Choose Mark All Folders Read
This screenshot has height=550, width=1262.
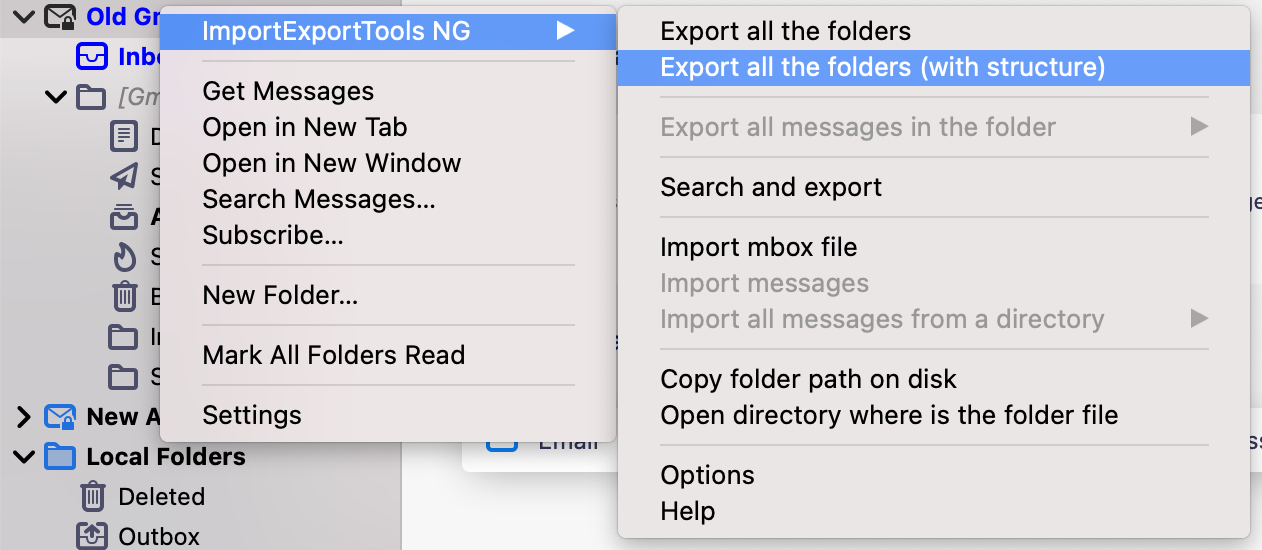(x=334, y=355)
